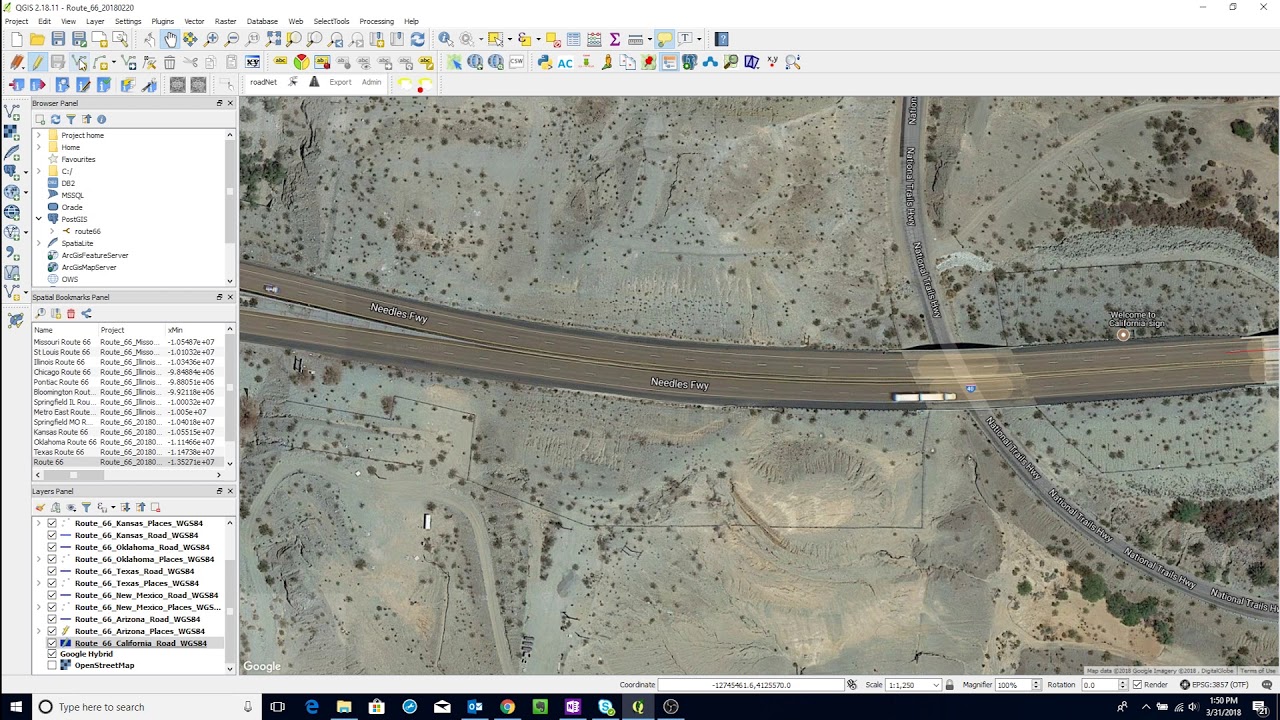Open the attribute table icon
Viewport: 1280px width, 720px height.
coord(573,39)
